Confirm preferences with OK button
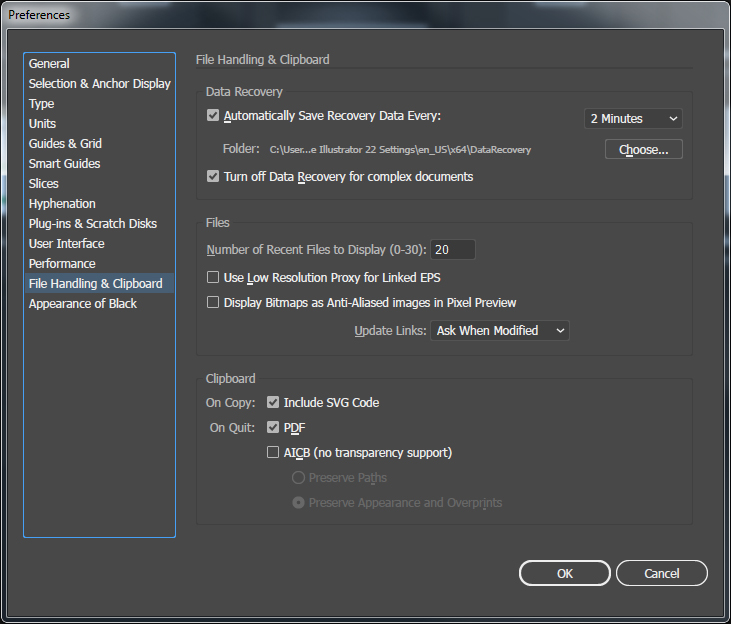Image resolution: width=731 pixels, height=624 pixels. pyautogui.click(x=565, y=573)
